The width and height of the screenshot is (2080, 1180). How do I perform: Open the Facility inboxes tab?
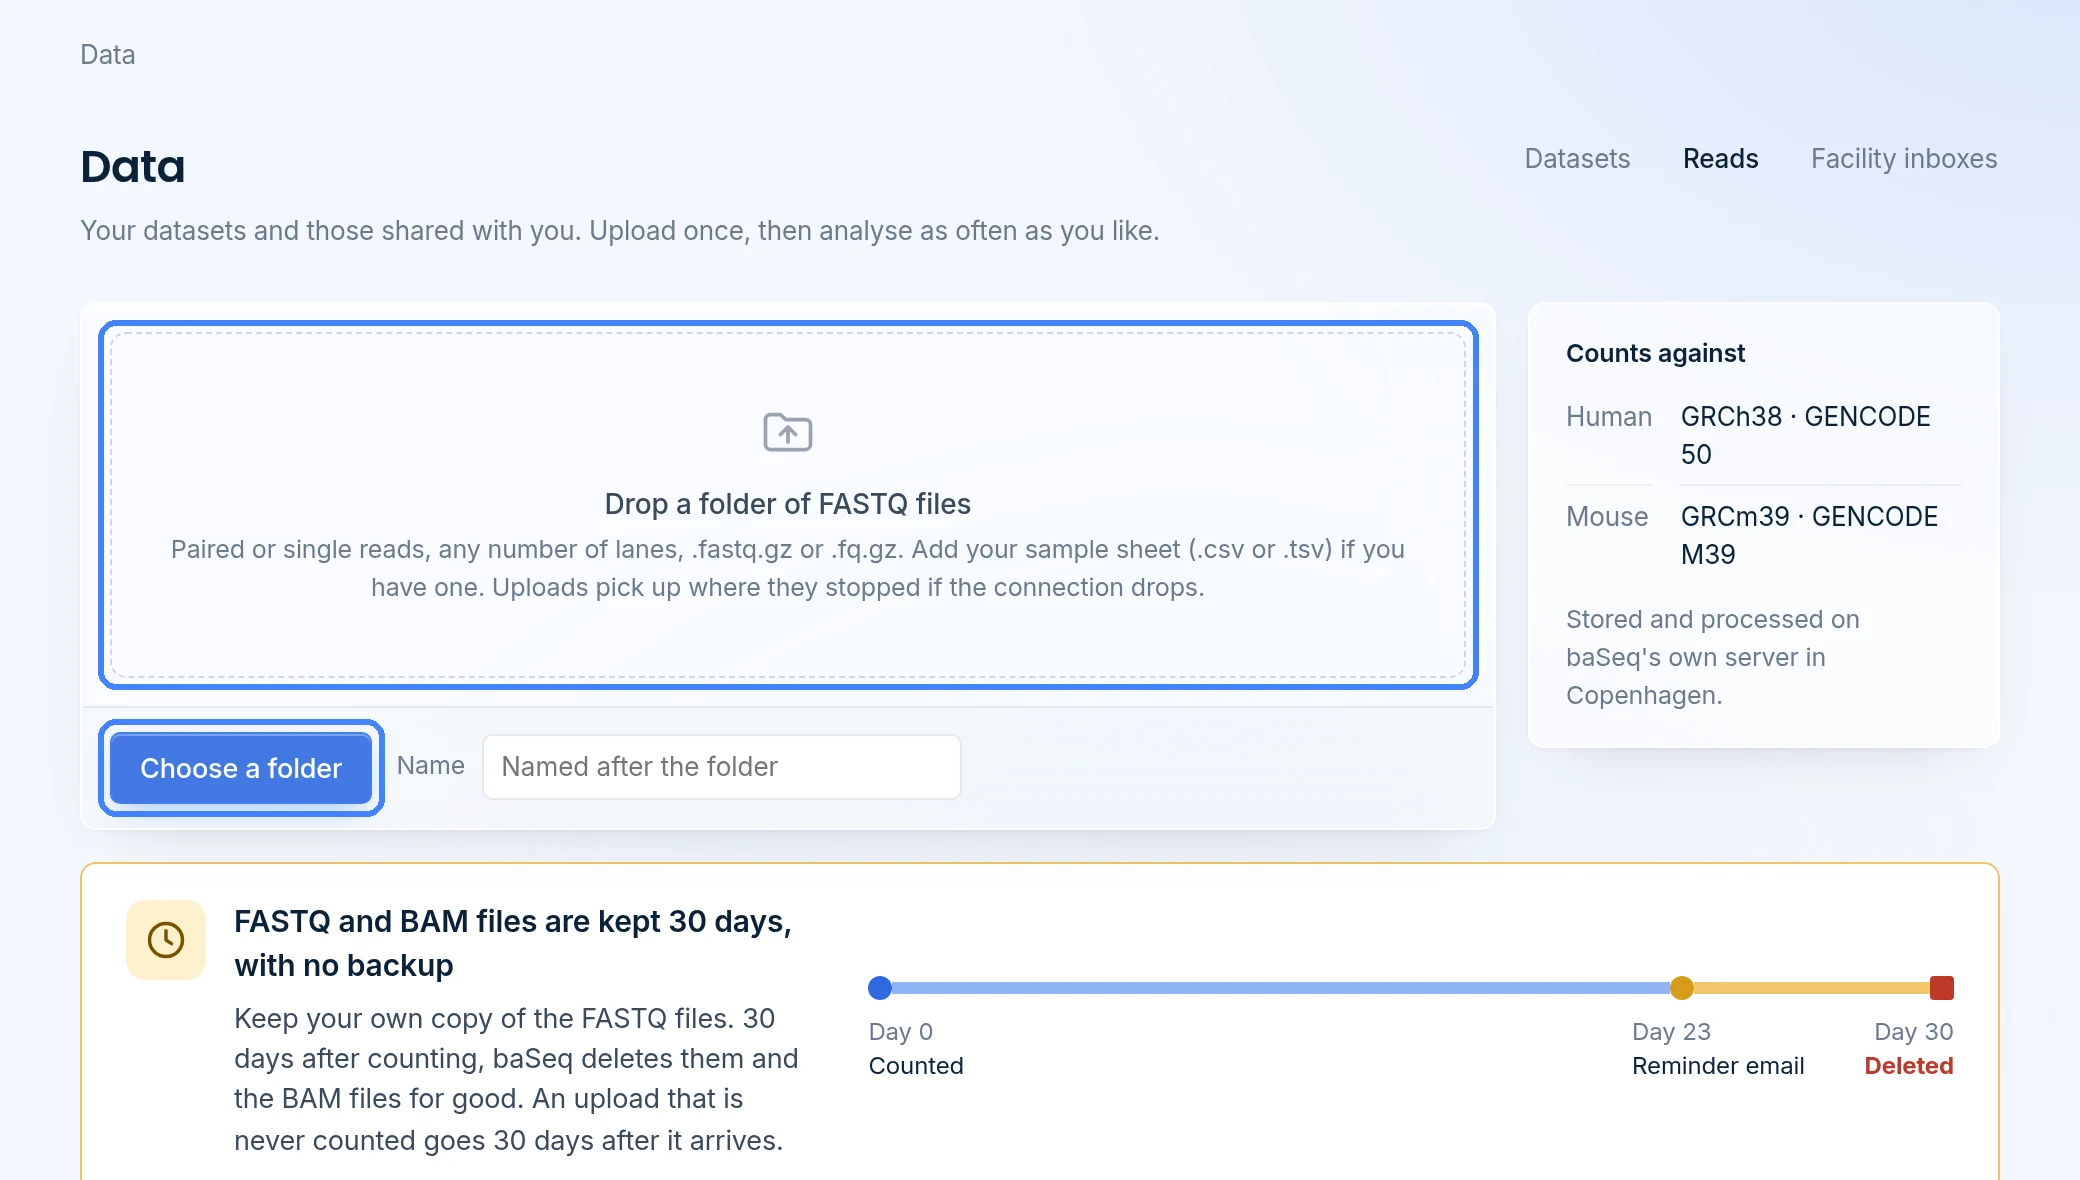point(1904,159)
